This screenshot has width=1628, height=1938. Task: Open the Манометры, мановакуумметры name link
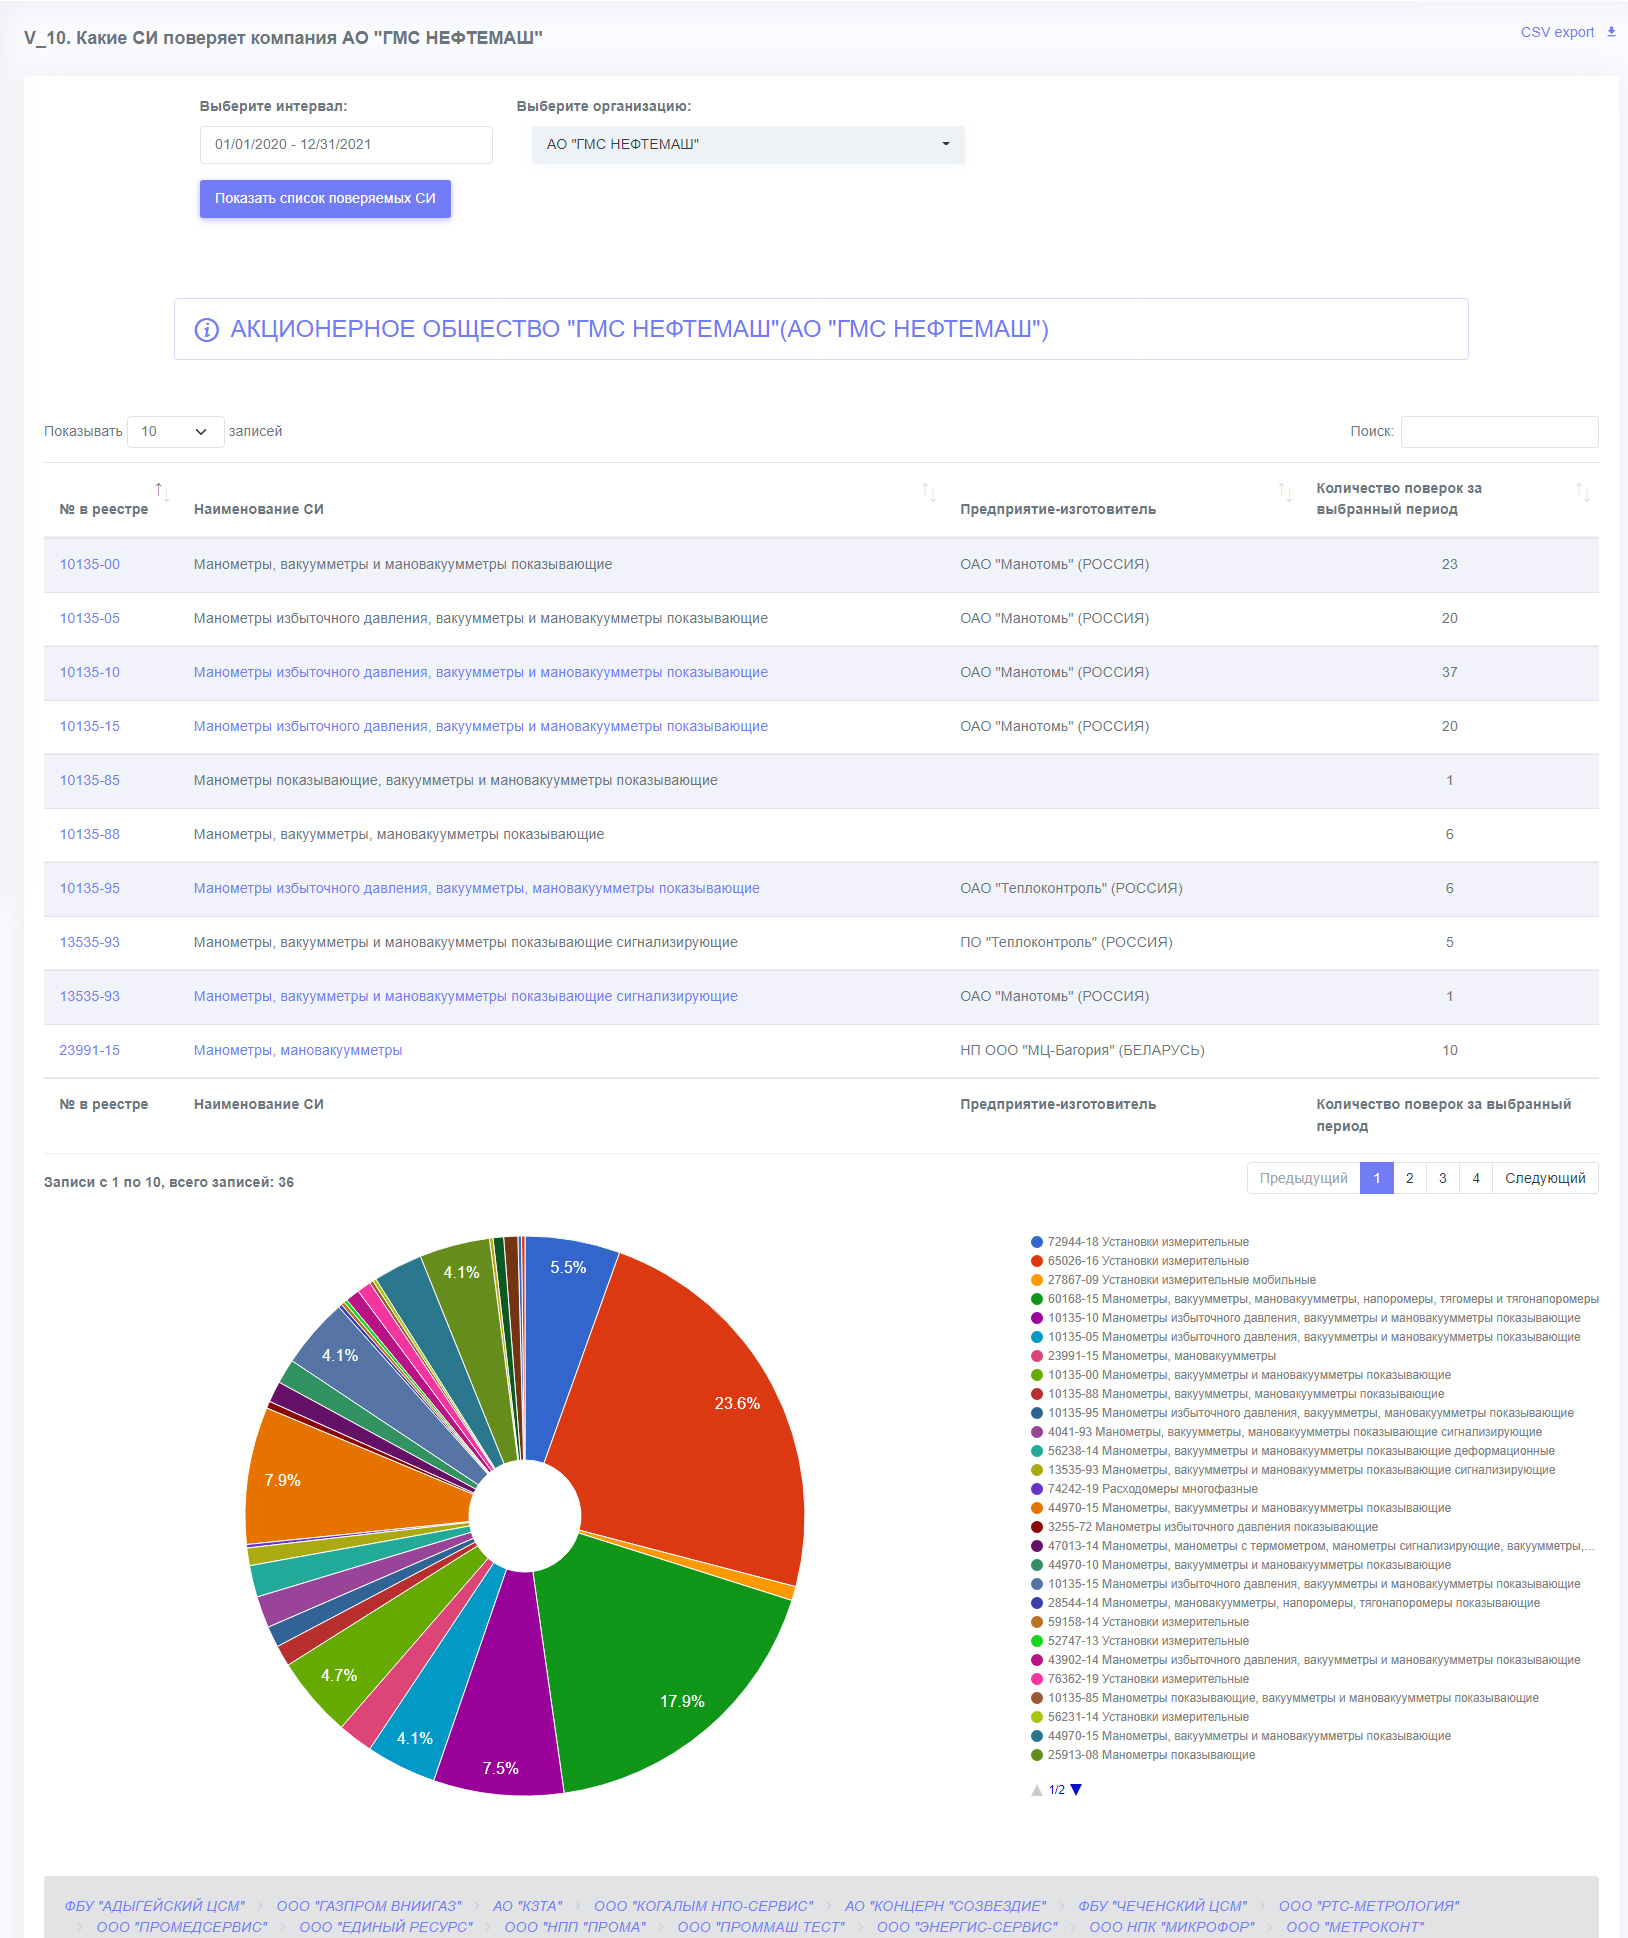pos(298,1051)
